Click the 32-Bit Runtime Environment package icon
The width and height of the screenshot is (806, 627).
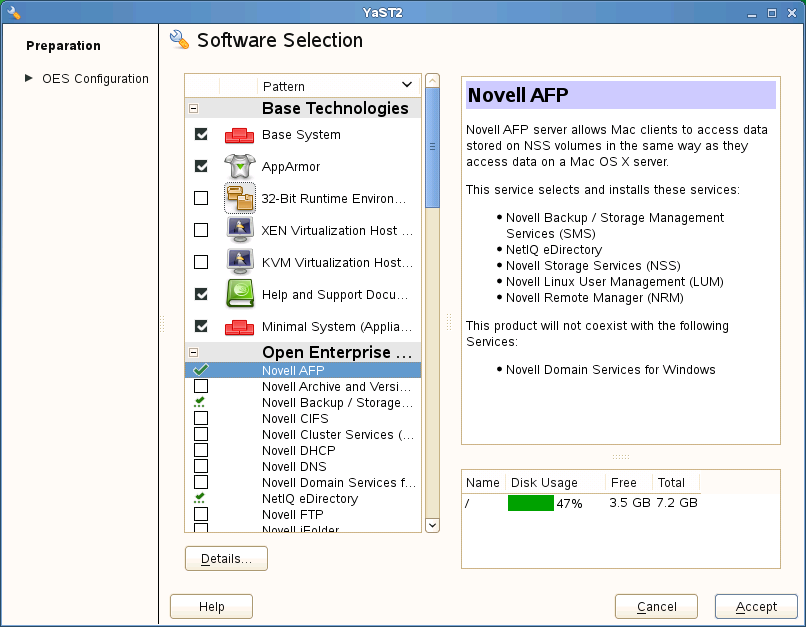pyautogui.click(x=239, y=198)
